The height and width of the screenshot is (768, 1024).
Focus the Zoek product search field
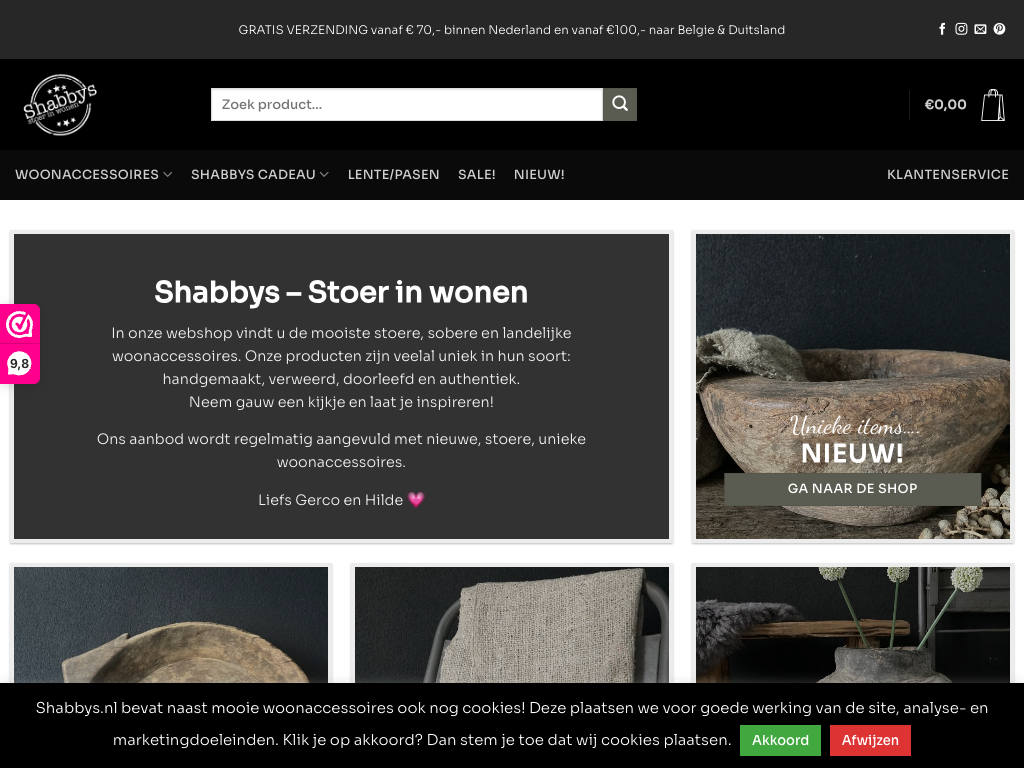[406, 104]
